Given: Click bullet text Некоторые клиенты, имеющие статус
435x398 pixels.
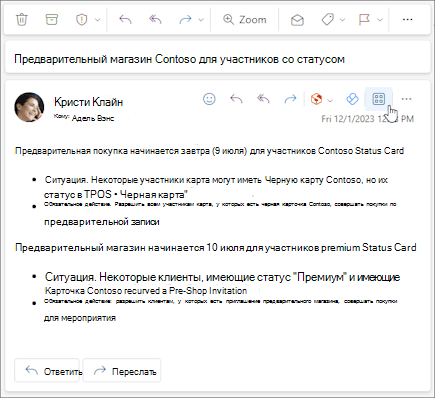Looking at the screenshot, I should click(x=222, y=277).
